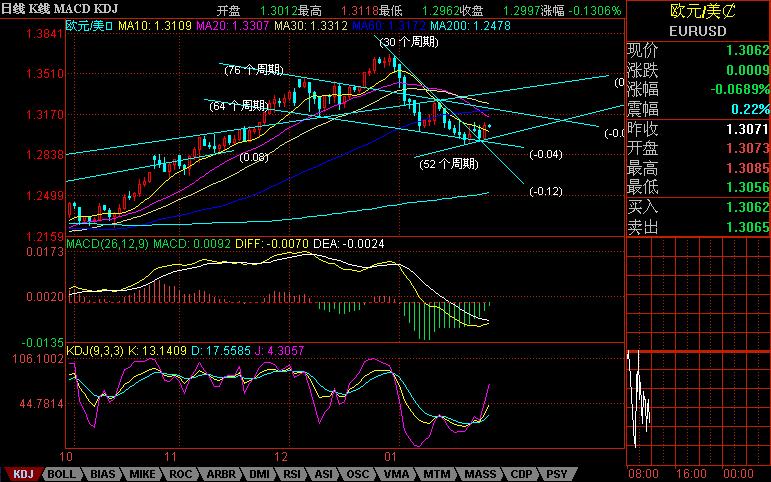Click the 买入 row value 1.3062

(747, 207)
